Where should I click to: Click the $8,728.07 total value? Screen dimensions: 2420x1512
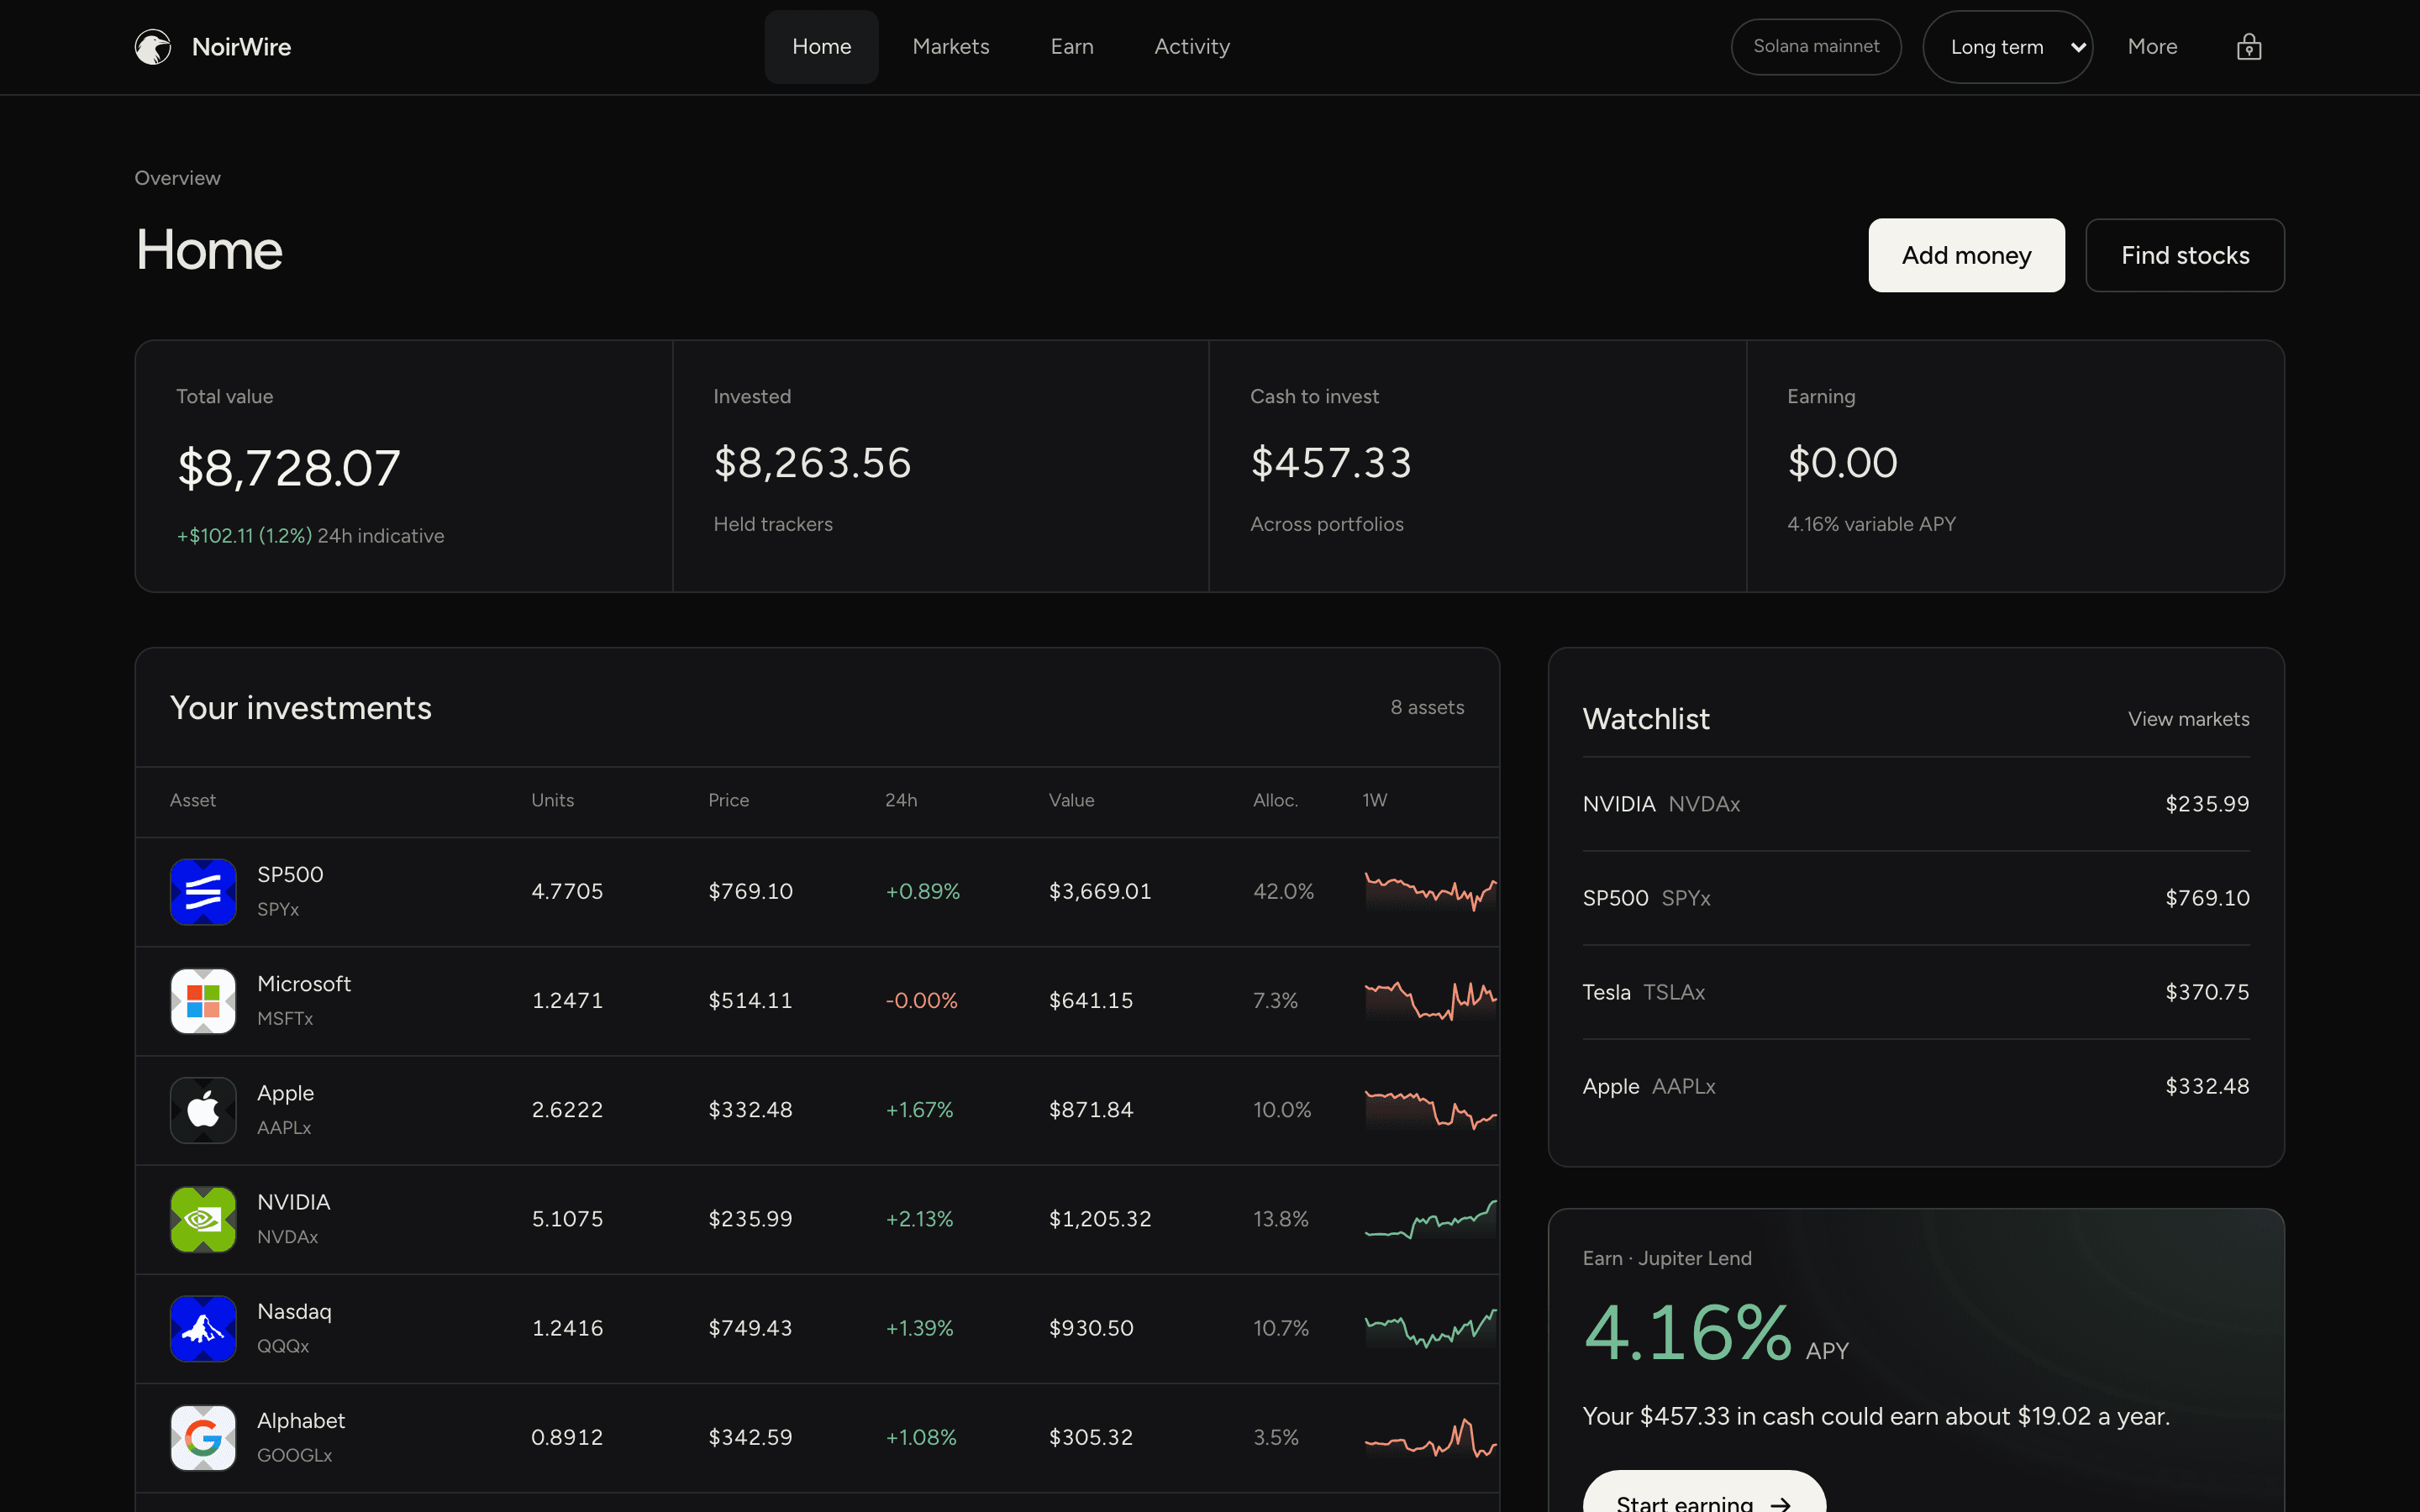289,468
